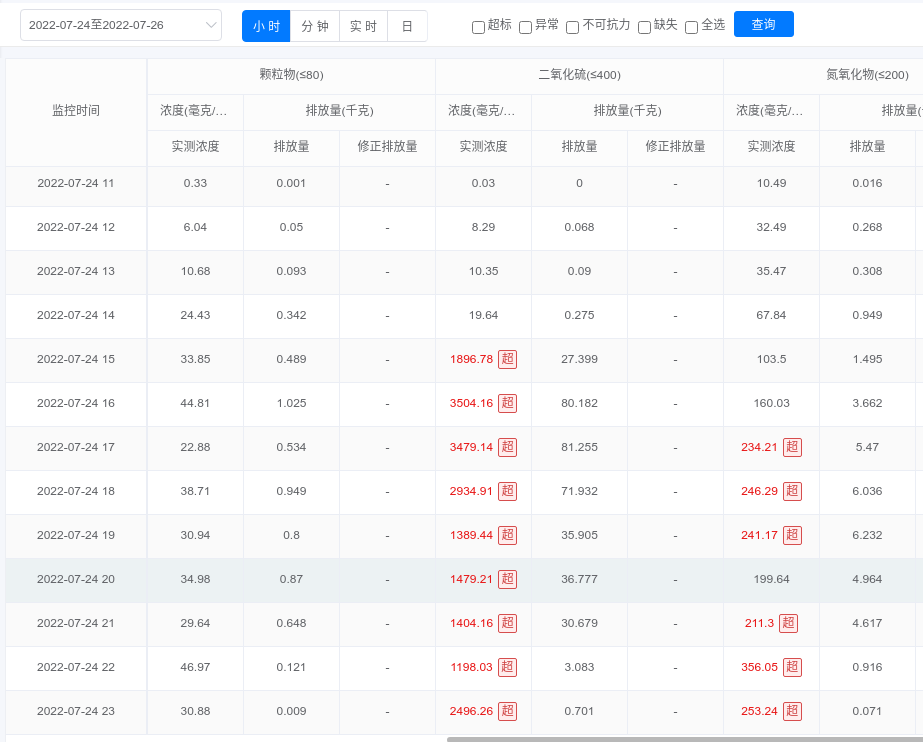Viewport: 923px width, 742px height.
Task: Select the row 2022-07-24 17
Action: pyautogui.click(x=464, y=447)
